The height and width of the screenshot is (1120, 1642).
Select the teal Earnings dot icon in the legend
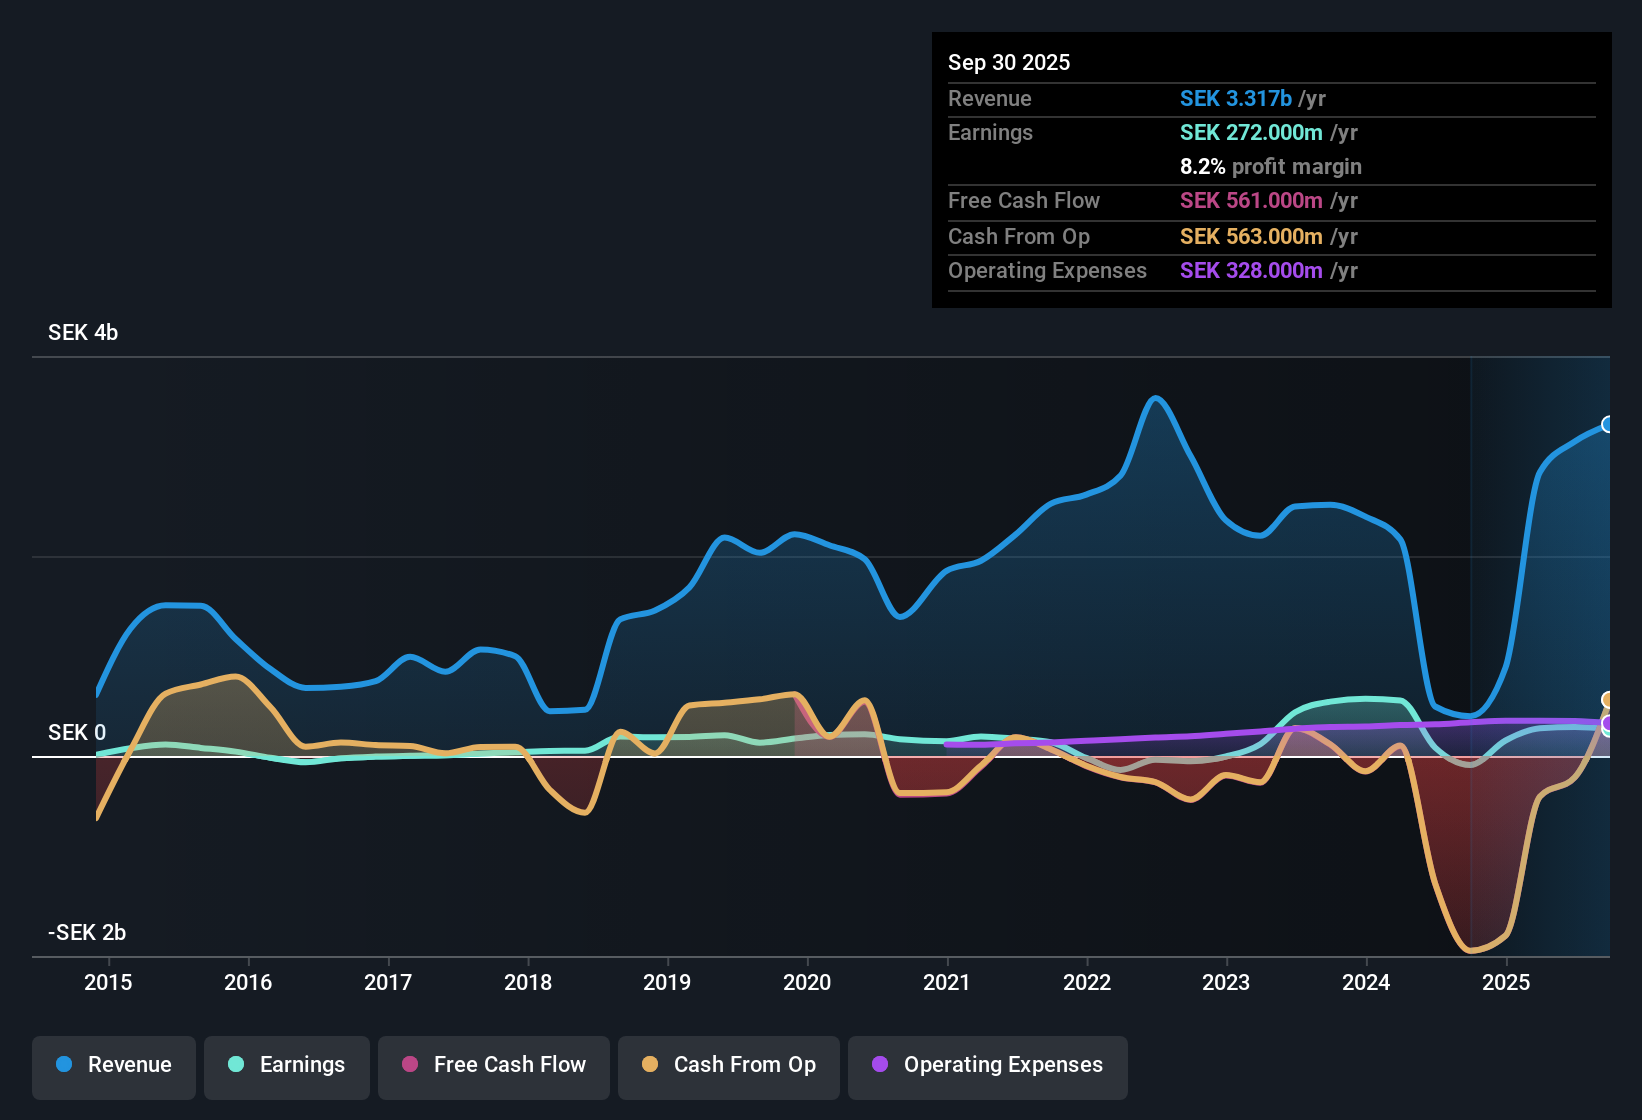[x=237, y=1065]
